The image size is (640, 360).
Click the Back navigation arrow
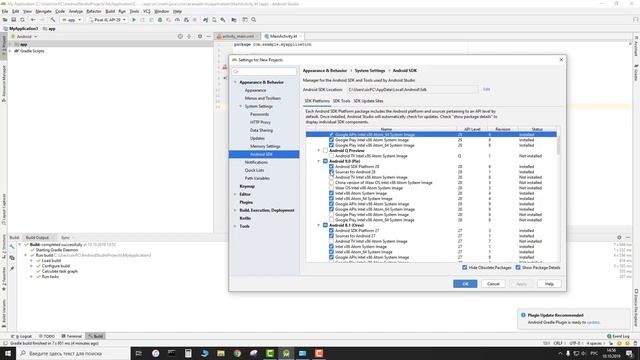[x=33, y=20]
